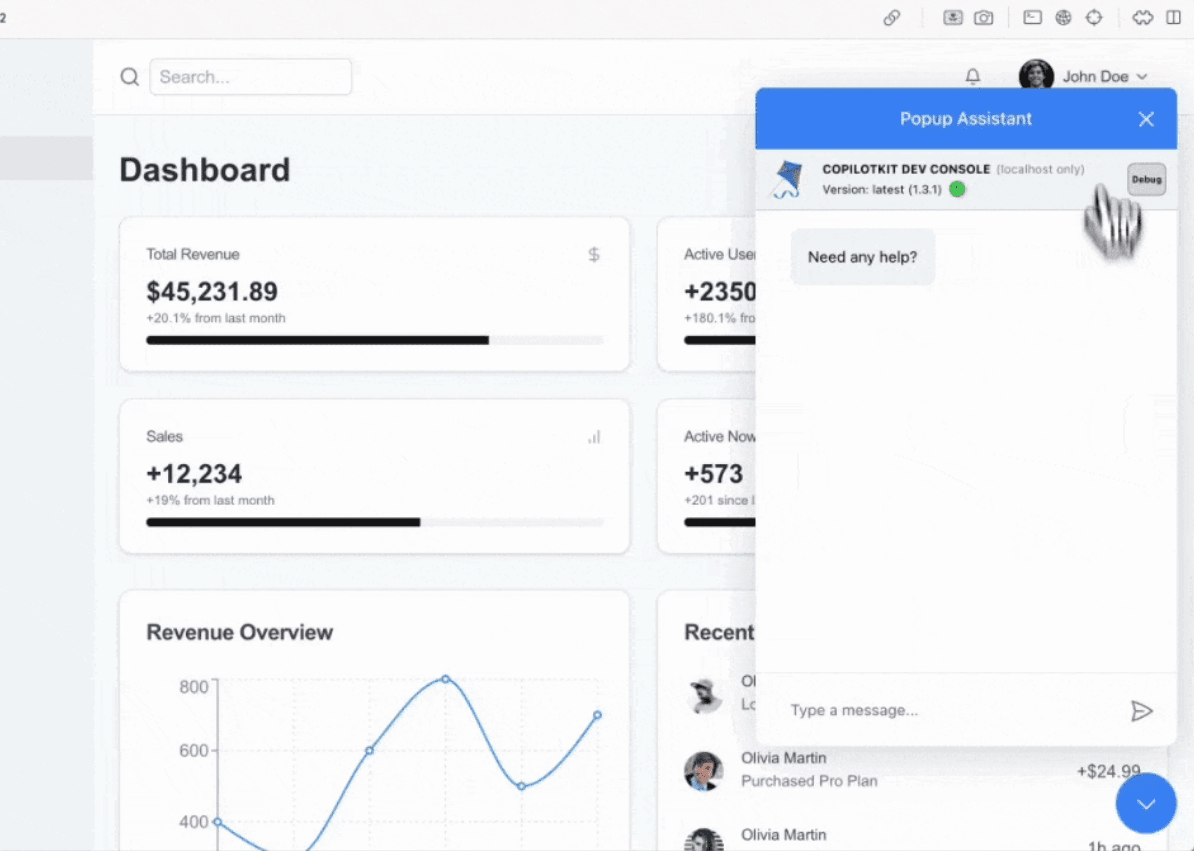
Task: Click the +2350 active users value
Action: (x=720, y=292)
